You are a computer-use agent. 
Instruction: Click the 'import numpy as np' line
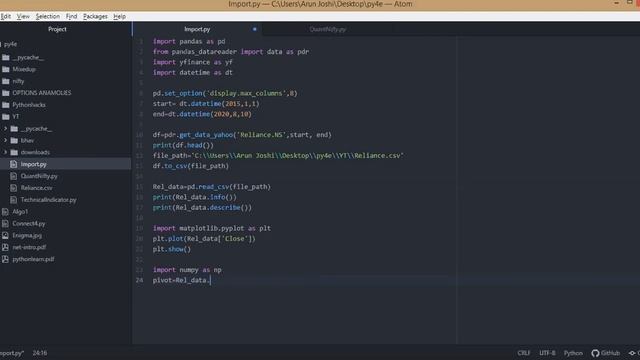[x=187, y=270]
